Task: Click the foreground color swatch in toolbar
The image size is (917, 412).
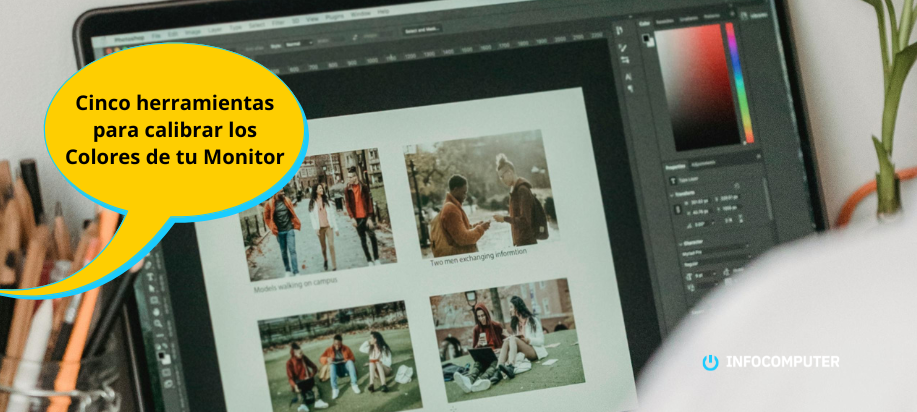Action: click(162, 354)
